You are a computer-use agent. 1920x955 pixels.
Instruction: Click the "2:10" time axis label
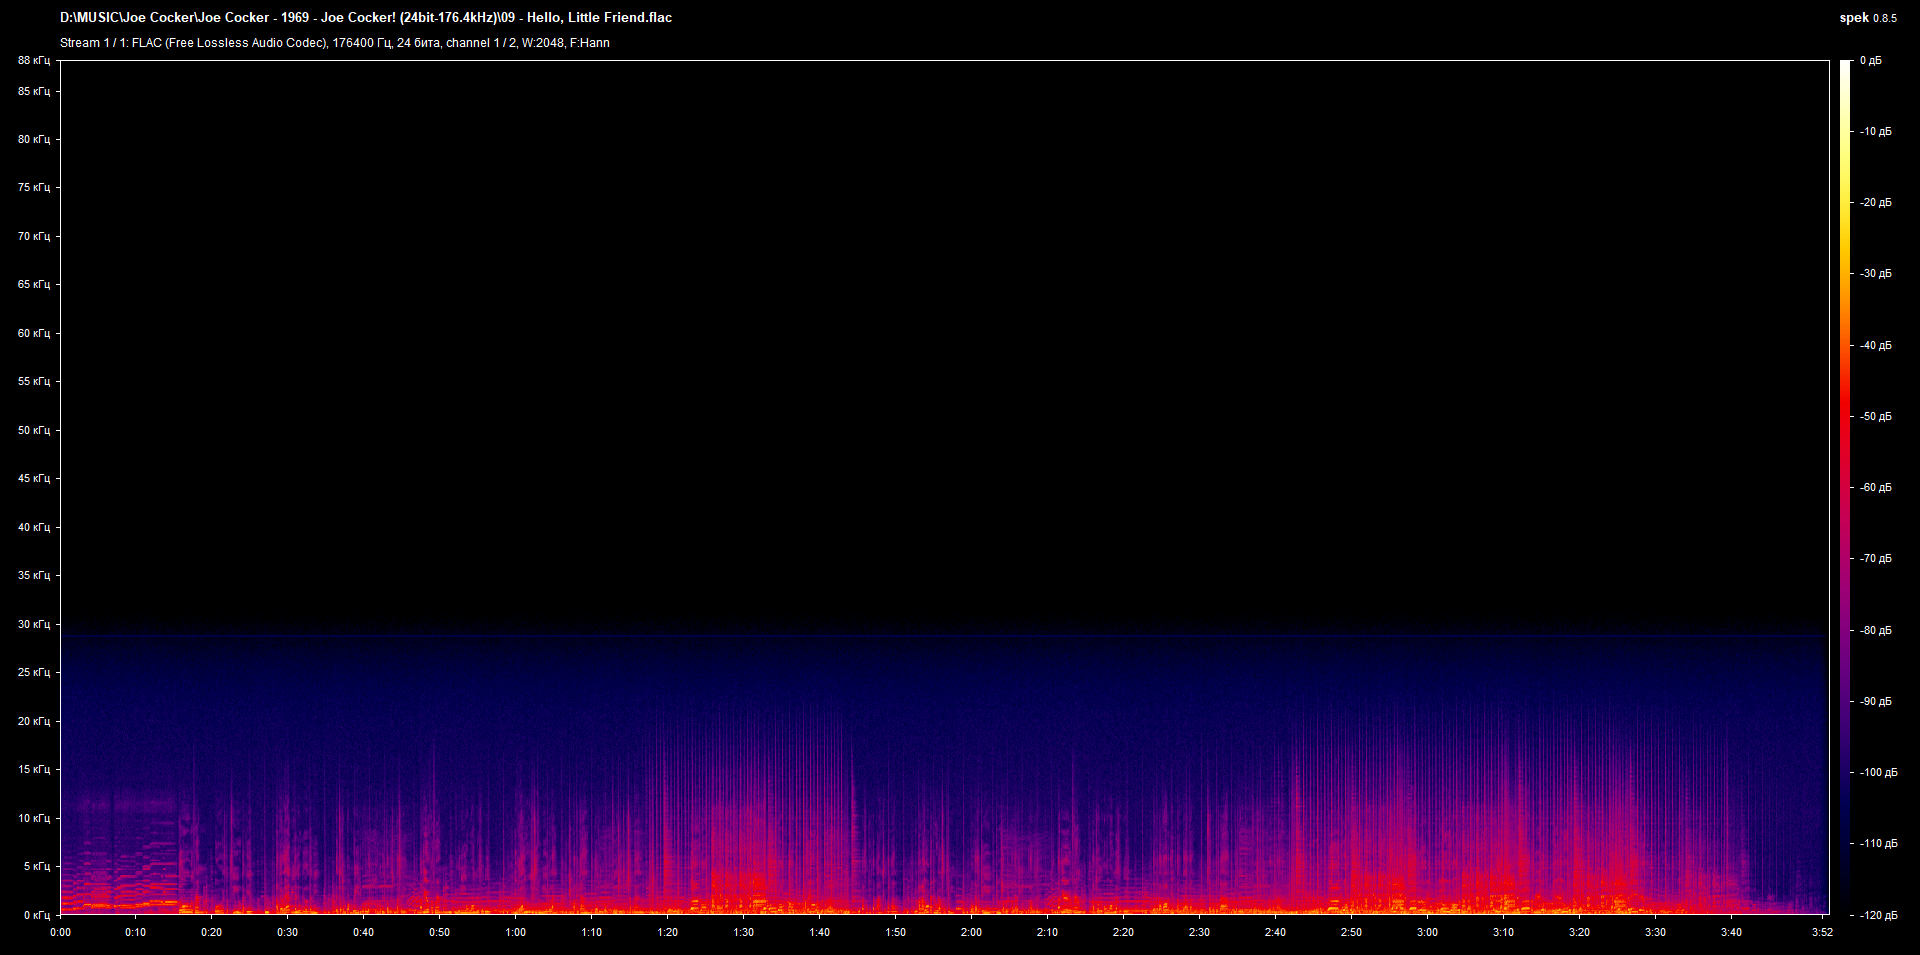pyautogui.click(x=1048, y=932)
